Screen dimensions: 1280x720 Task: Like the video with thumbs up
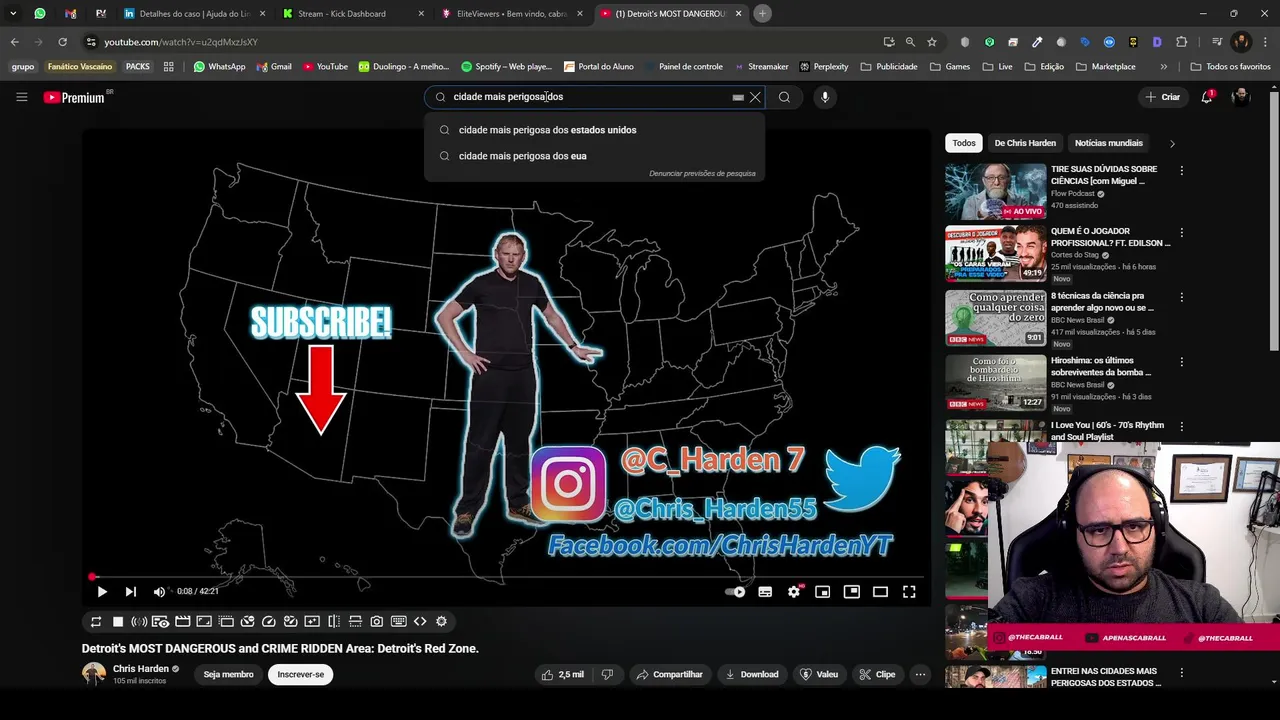tap(562, 674)
